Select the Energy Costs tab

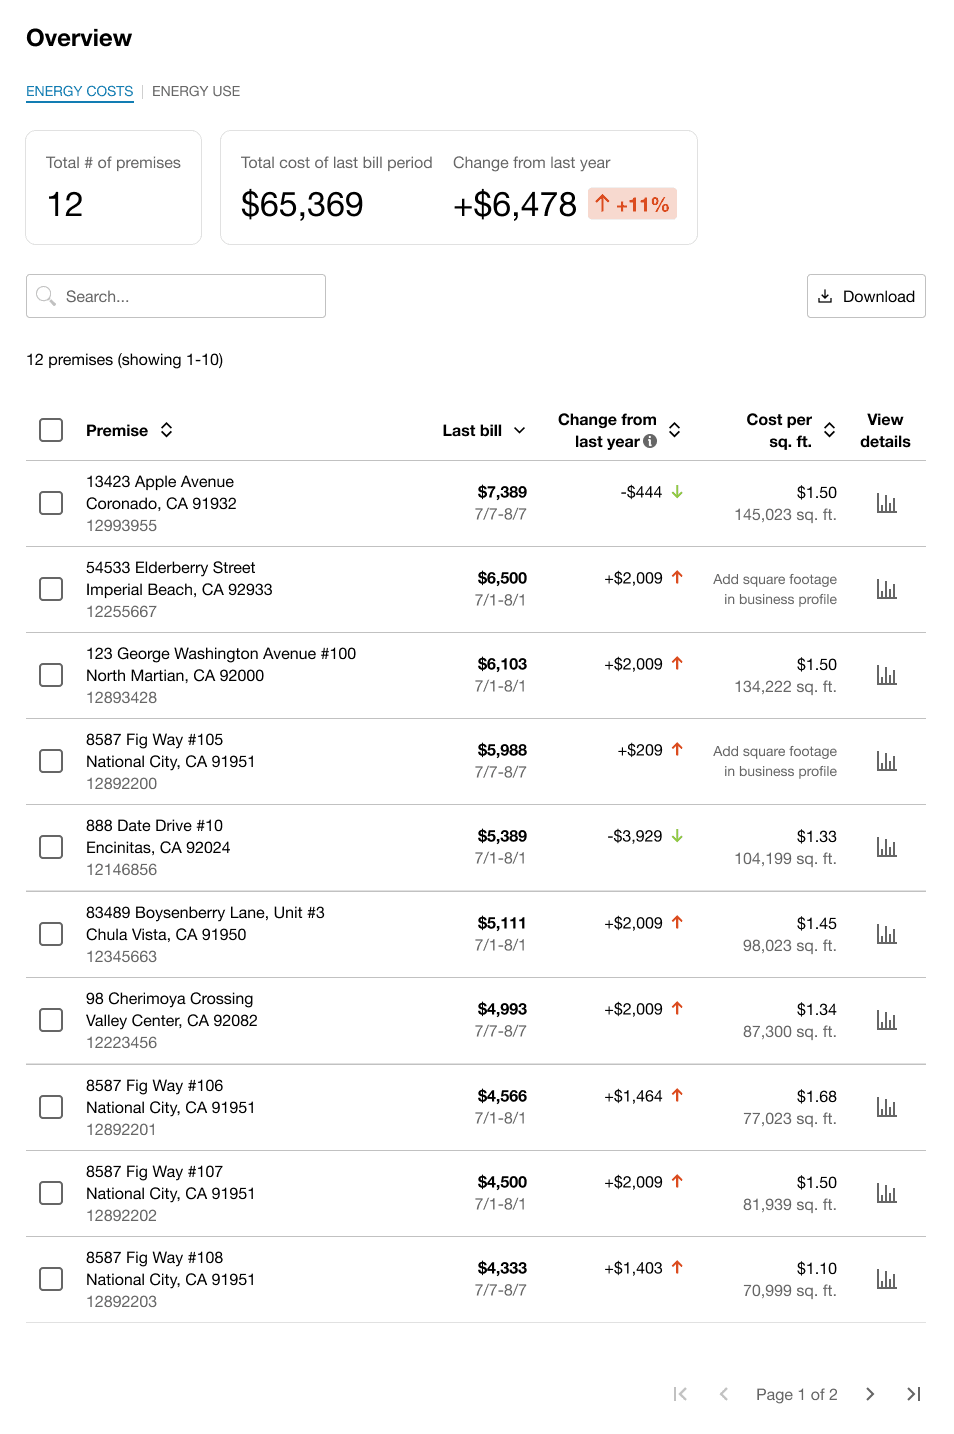(x=79, y=91)
